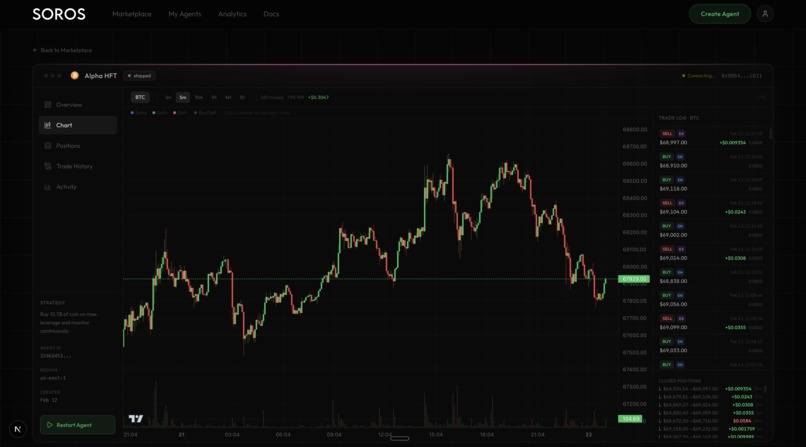Open the Activity sidebar tab

coord(78,187)
